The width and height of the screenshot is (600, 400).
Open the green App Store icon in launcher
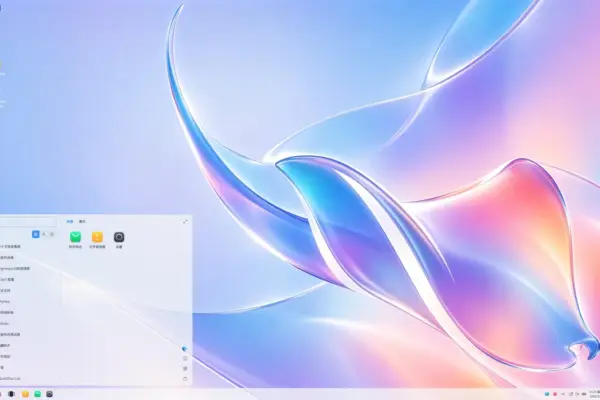tap(75, 237)
